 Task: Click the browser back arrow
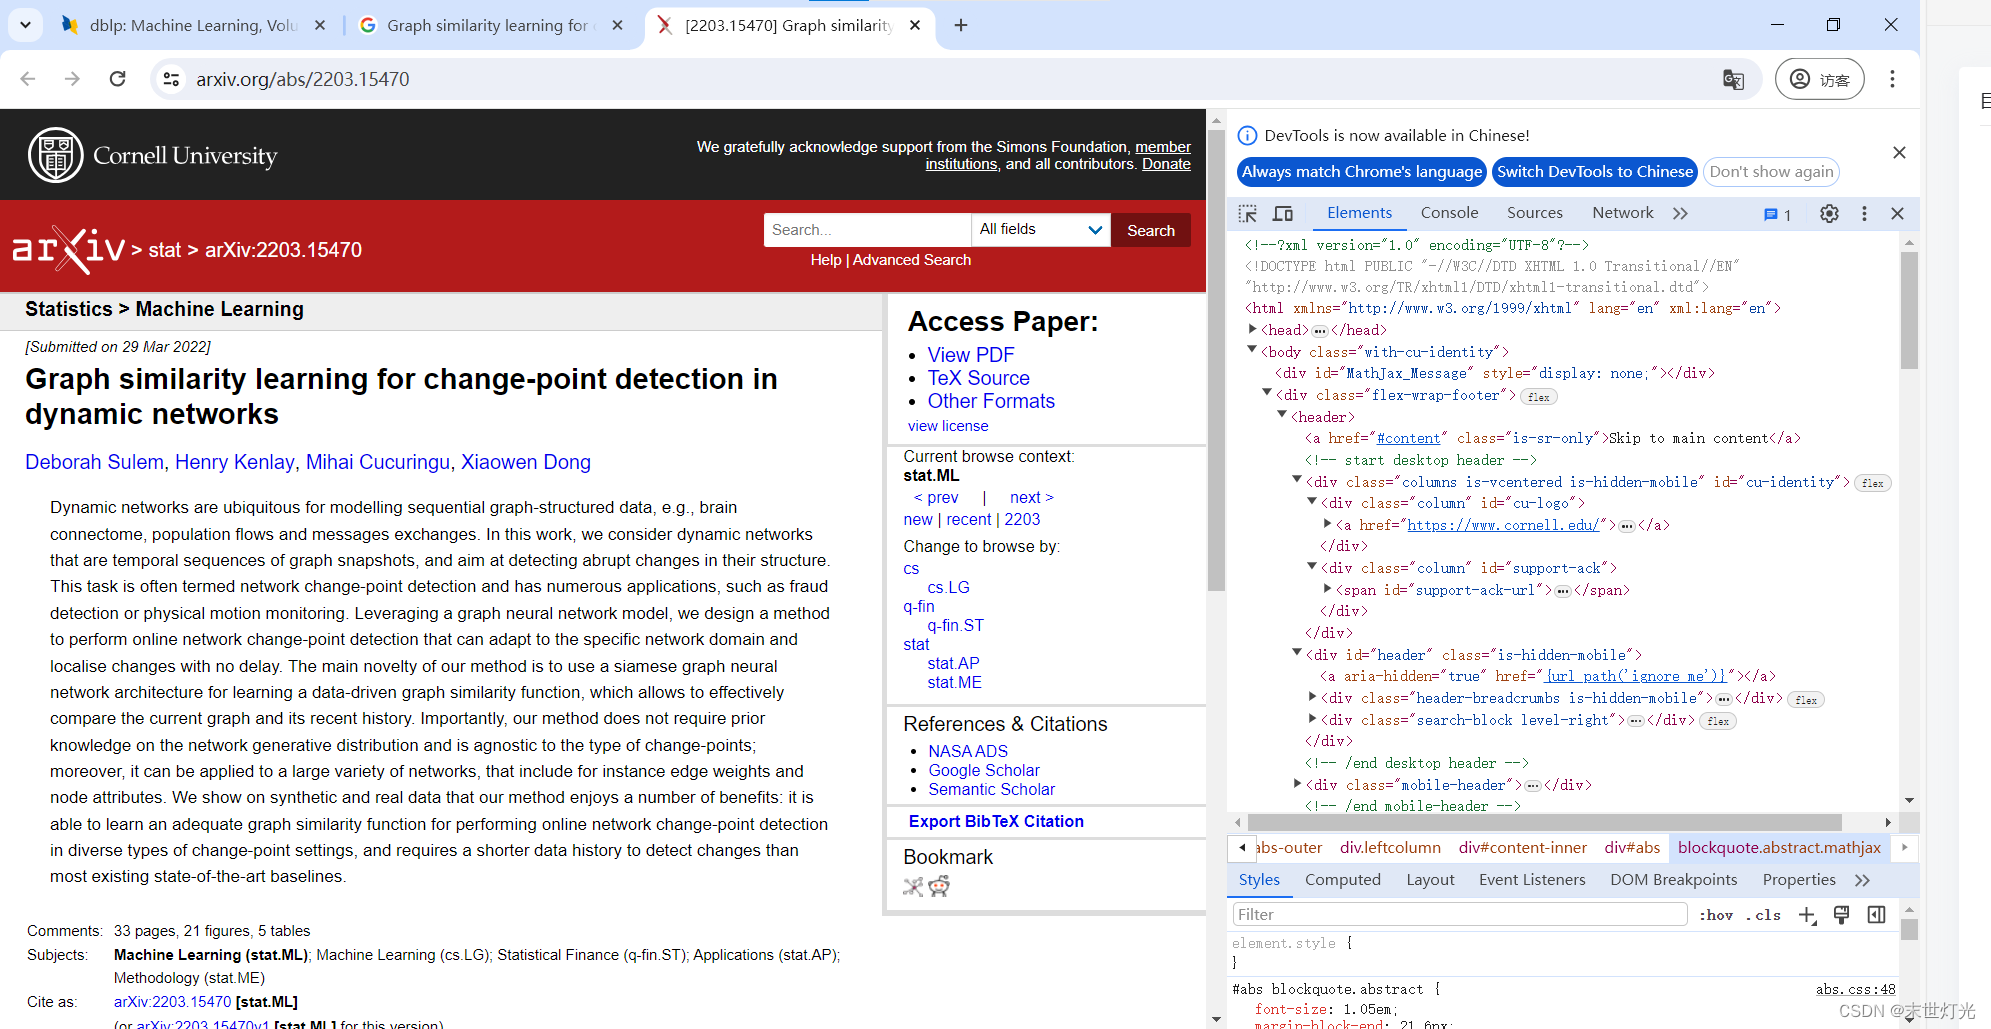[x=28, y=79]
